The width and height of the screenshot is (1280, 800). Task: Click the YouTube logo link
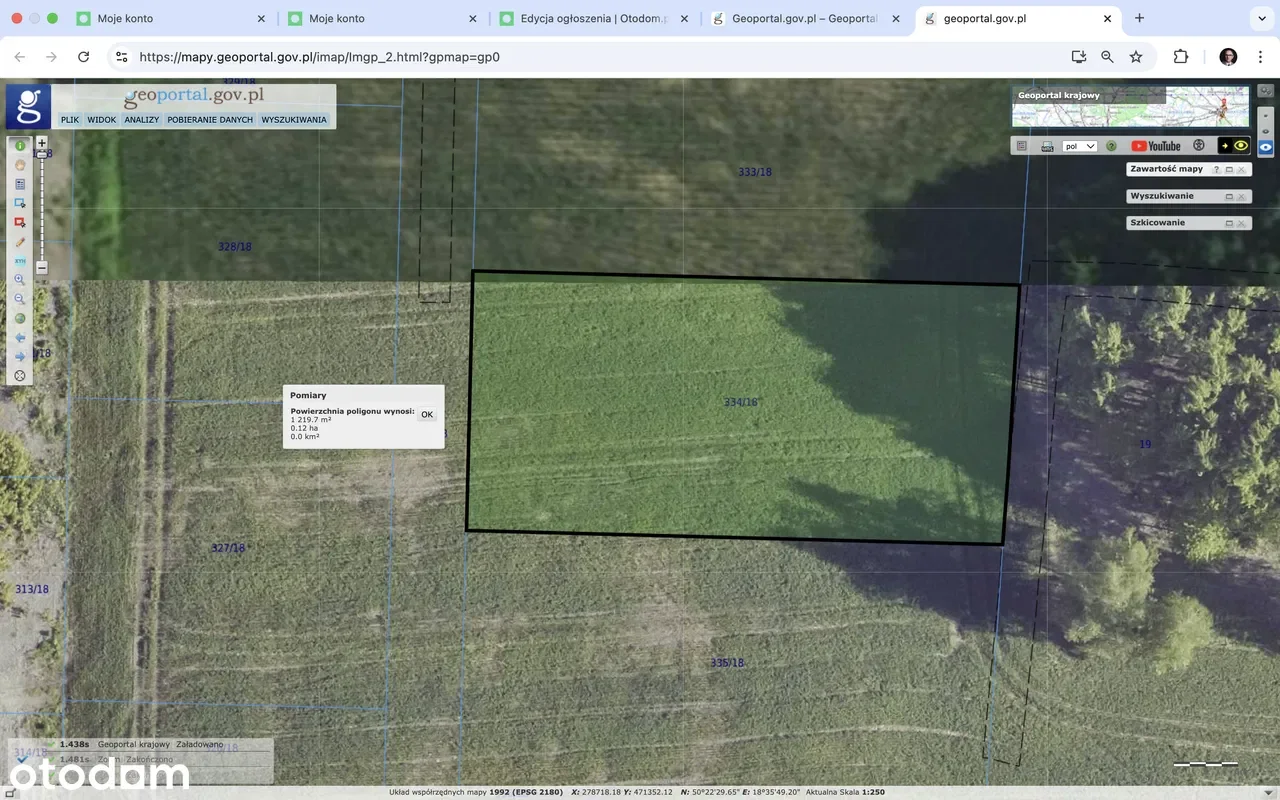pos(1156,146)
